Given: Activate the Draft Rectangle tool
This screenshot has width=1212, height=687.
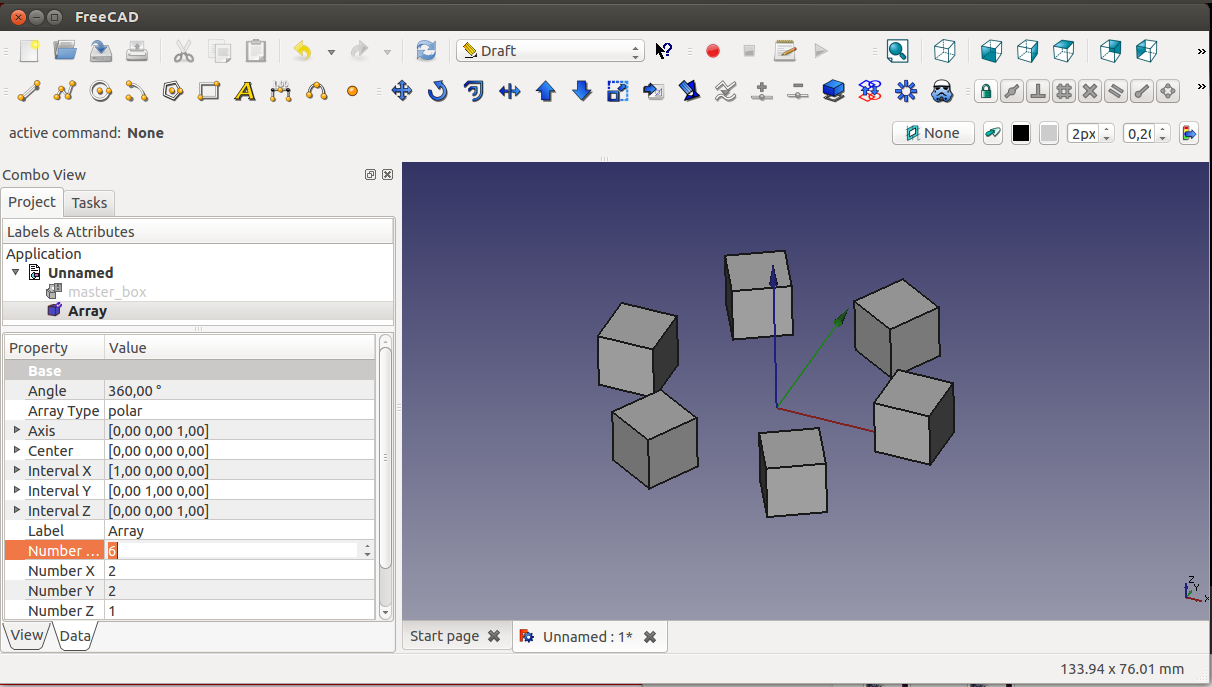Looking at the screenshot, I should [x=209, y=92].
